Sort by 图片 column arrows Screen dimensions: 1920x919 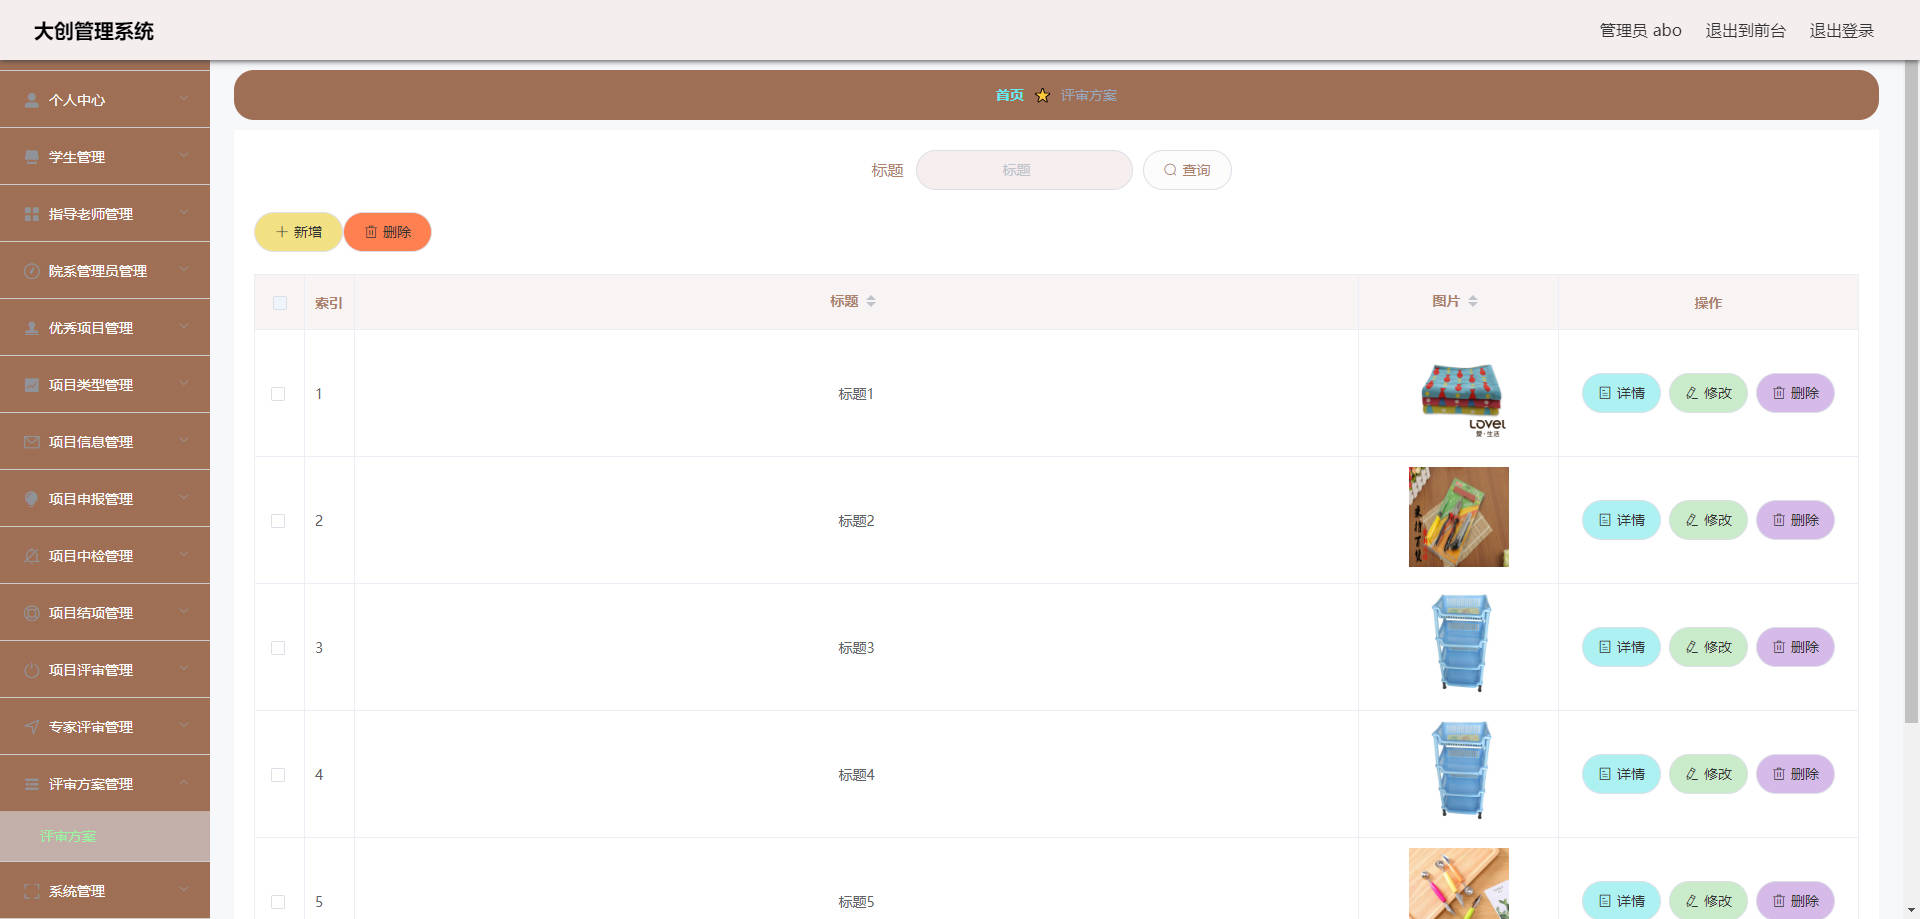click(x=1473, y=301)
